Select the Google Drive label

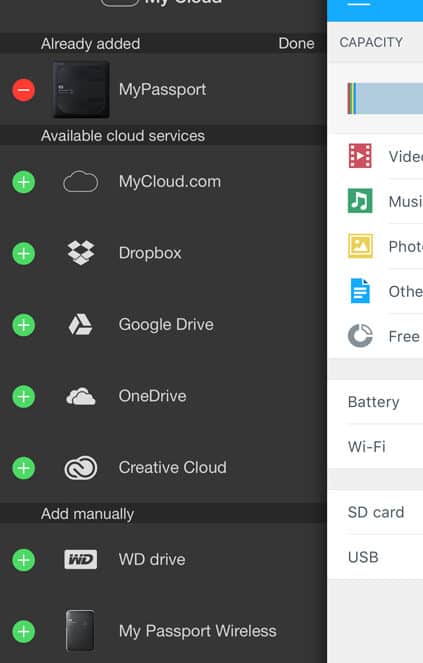[166, 325]
